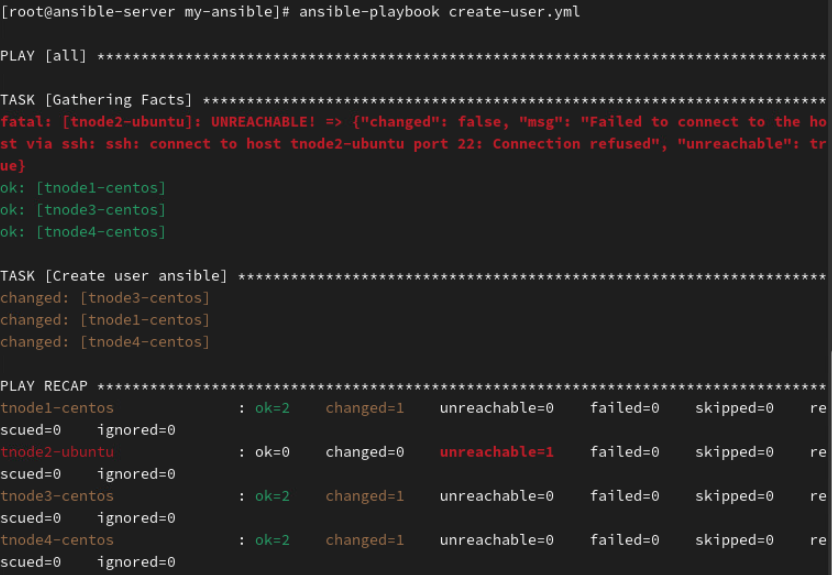Click the PLAY [all] header line
Screen dimensions: 832x575
coord(413,56)
